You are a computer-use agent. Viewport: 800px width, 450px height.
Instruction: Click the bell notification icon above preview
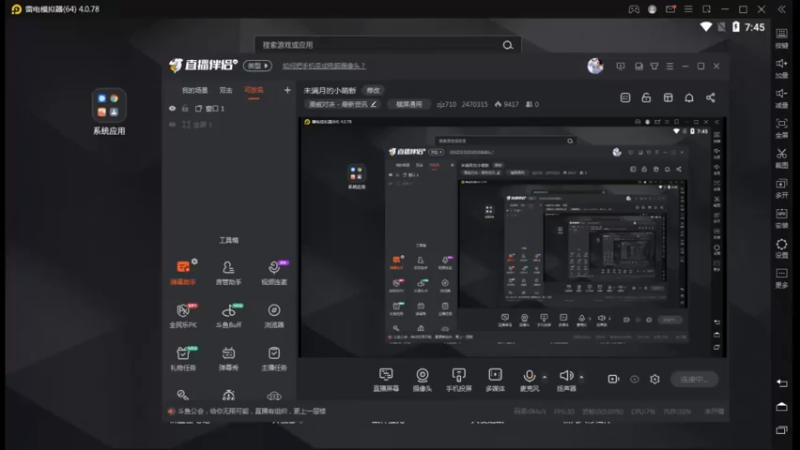click(x=689, y=98)
